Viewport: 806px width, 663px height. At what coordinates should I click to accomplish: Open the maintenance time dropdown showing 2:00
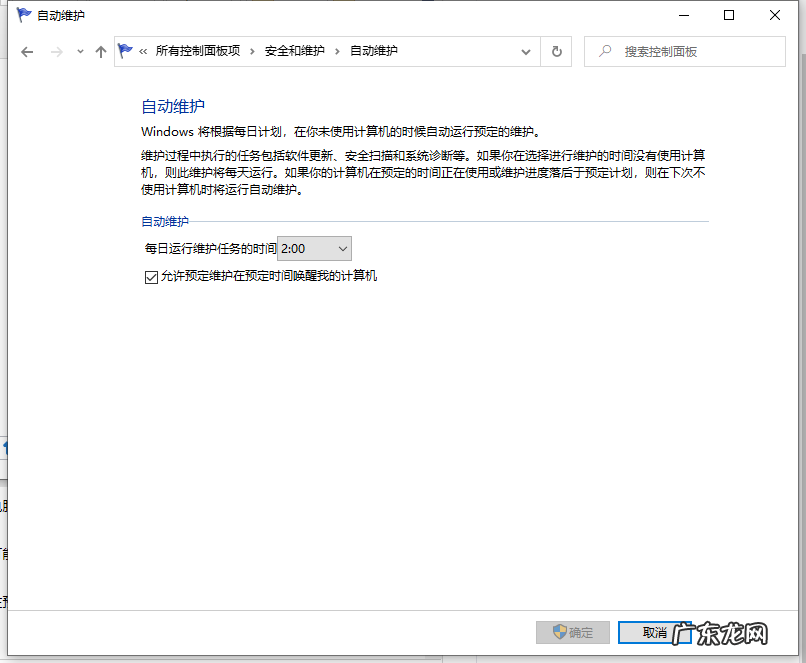click(x=339, y=247)
